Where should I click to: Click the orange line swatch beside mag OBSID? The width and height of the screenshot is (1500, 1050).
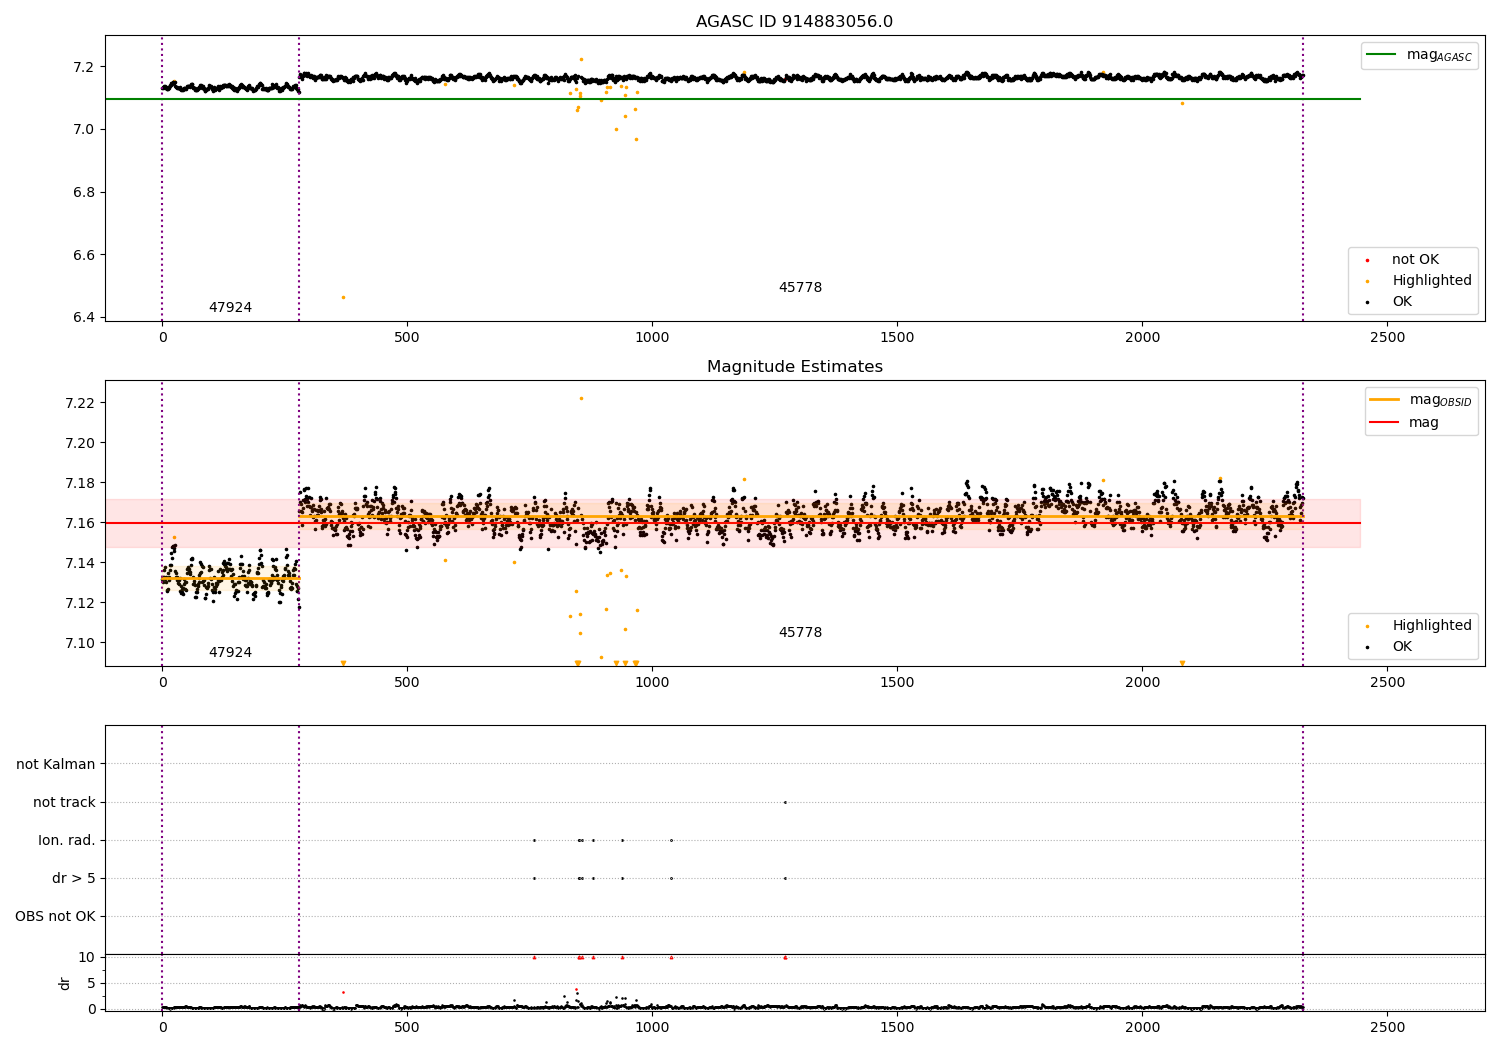1384,400
